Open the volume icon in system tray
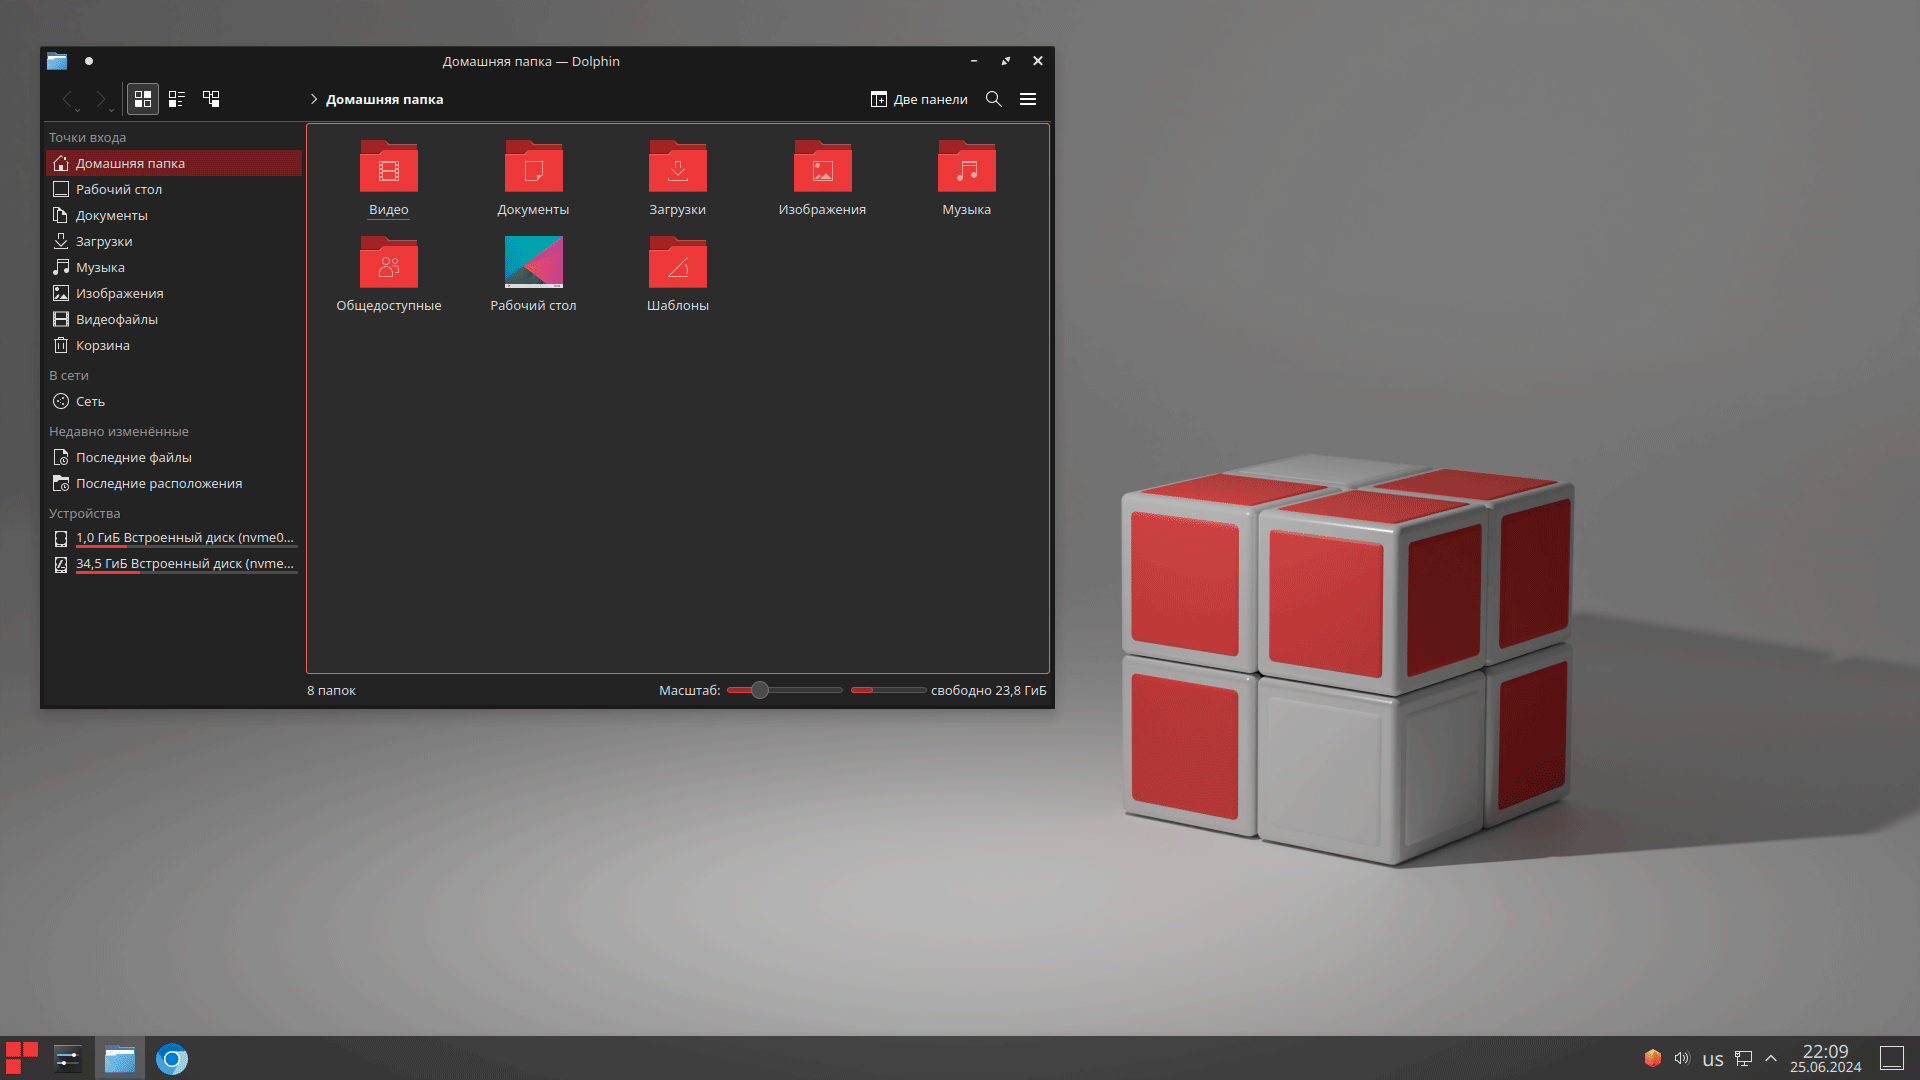The height and width of the screenshot is (1080, 1920). coord(1682,1058)
